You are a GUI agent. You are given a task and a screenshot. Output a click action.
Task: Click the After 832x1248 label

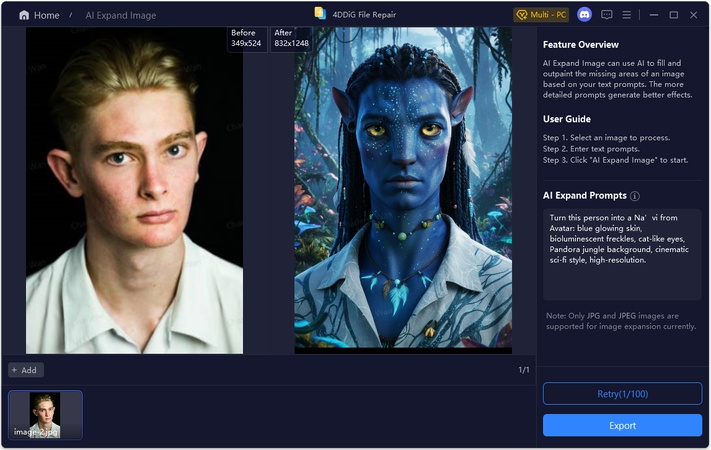pyautogui.click(x=291, y=38)
